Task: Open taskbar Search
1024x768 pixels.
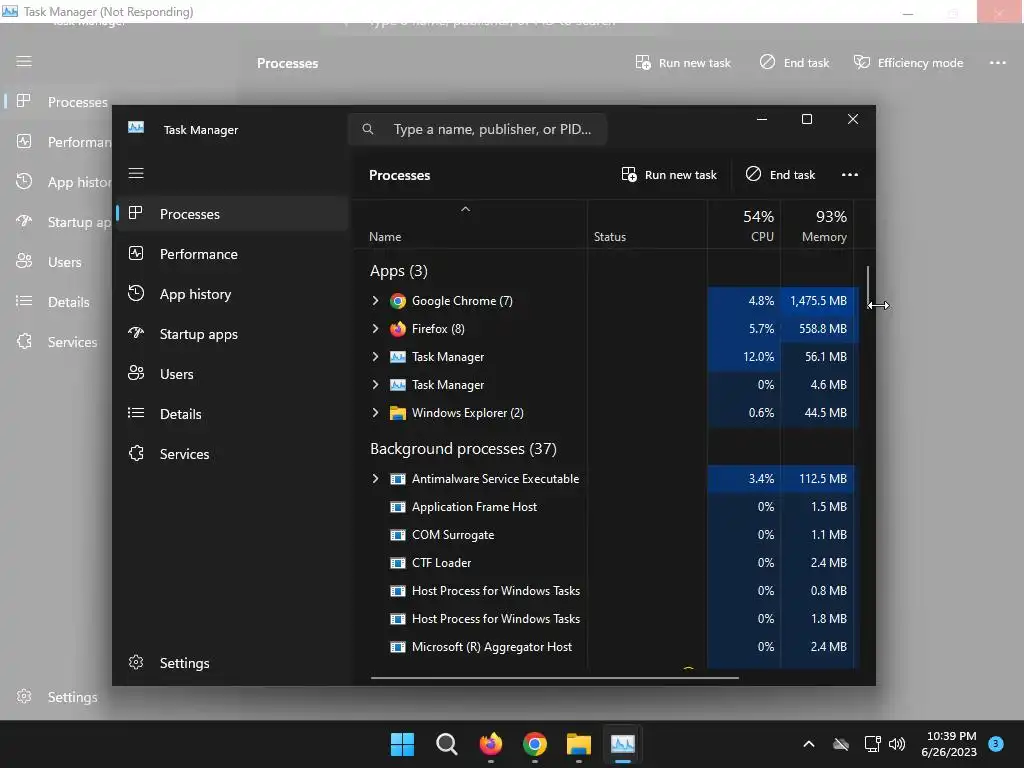Action: pyautogui.click(x=447, y=744)
